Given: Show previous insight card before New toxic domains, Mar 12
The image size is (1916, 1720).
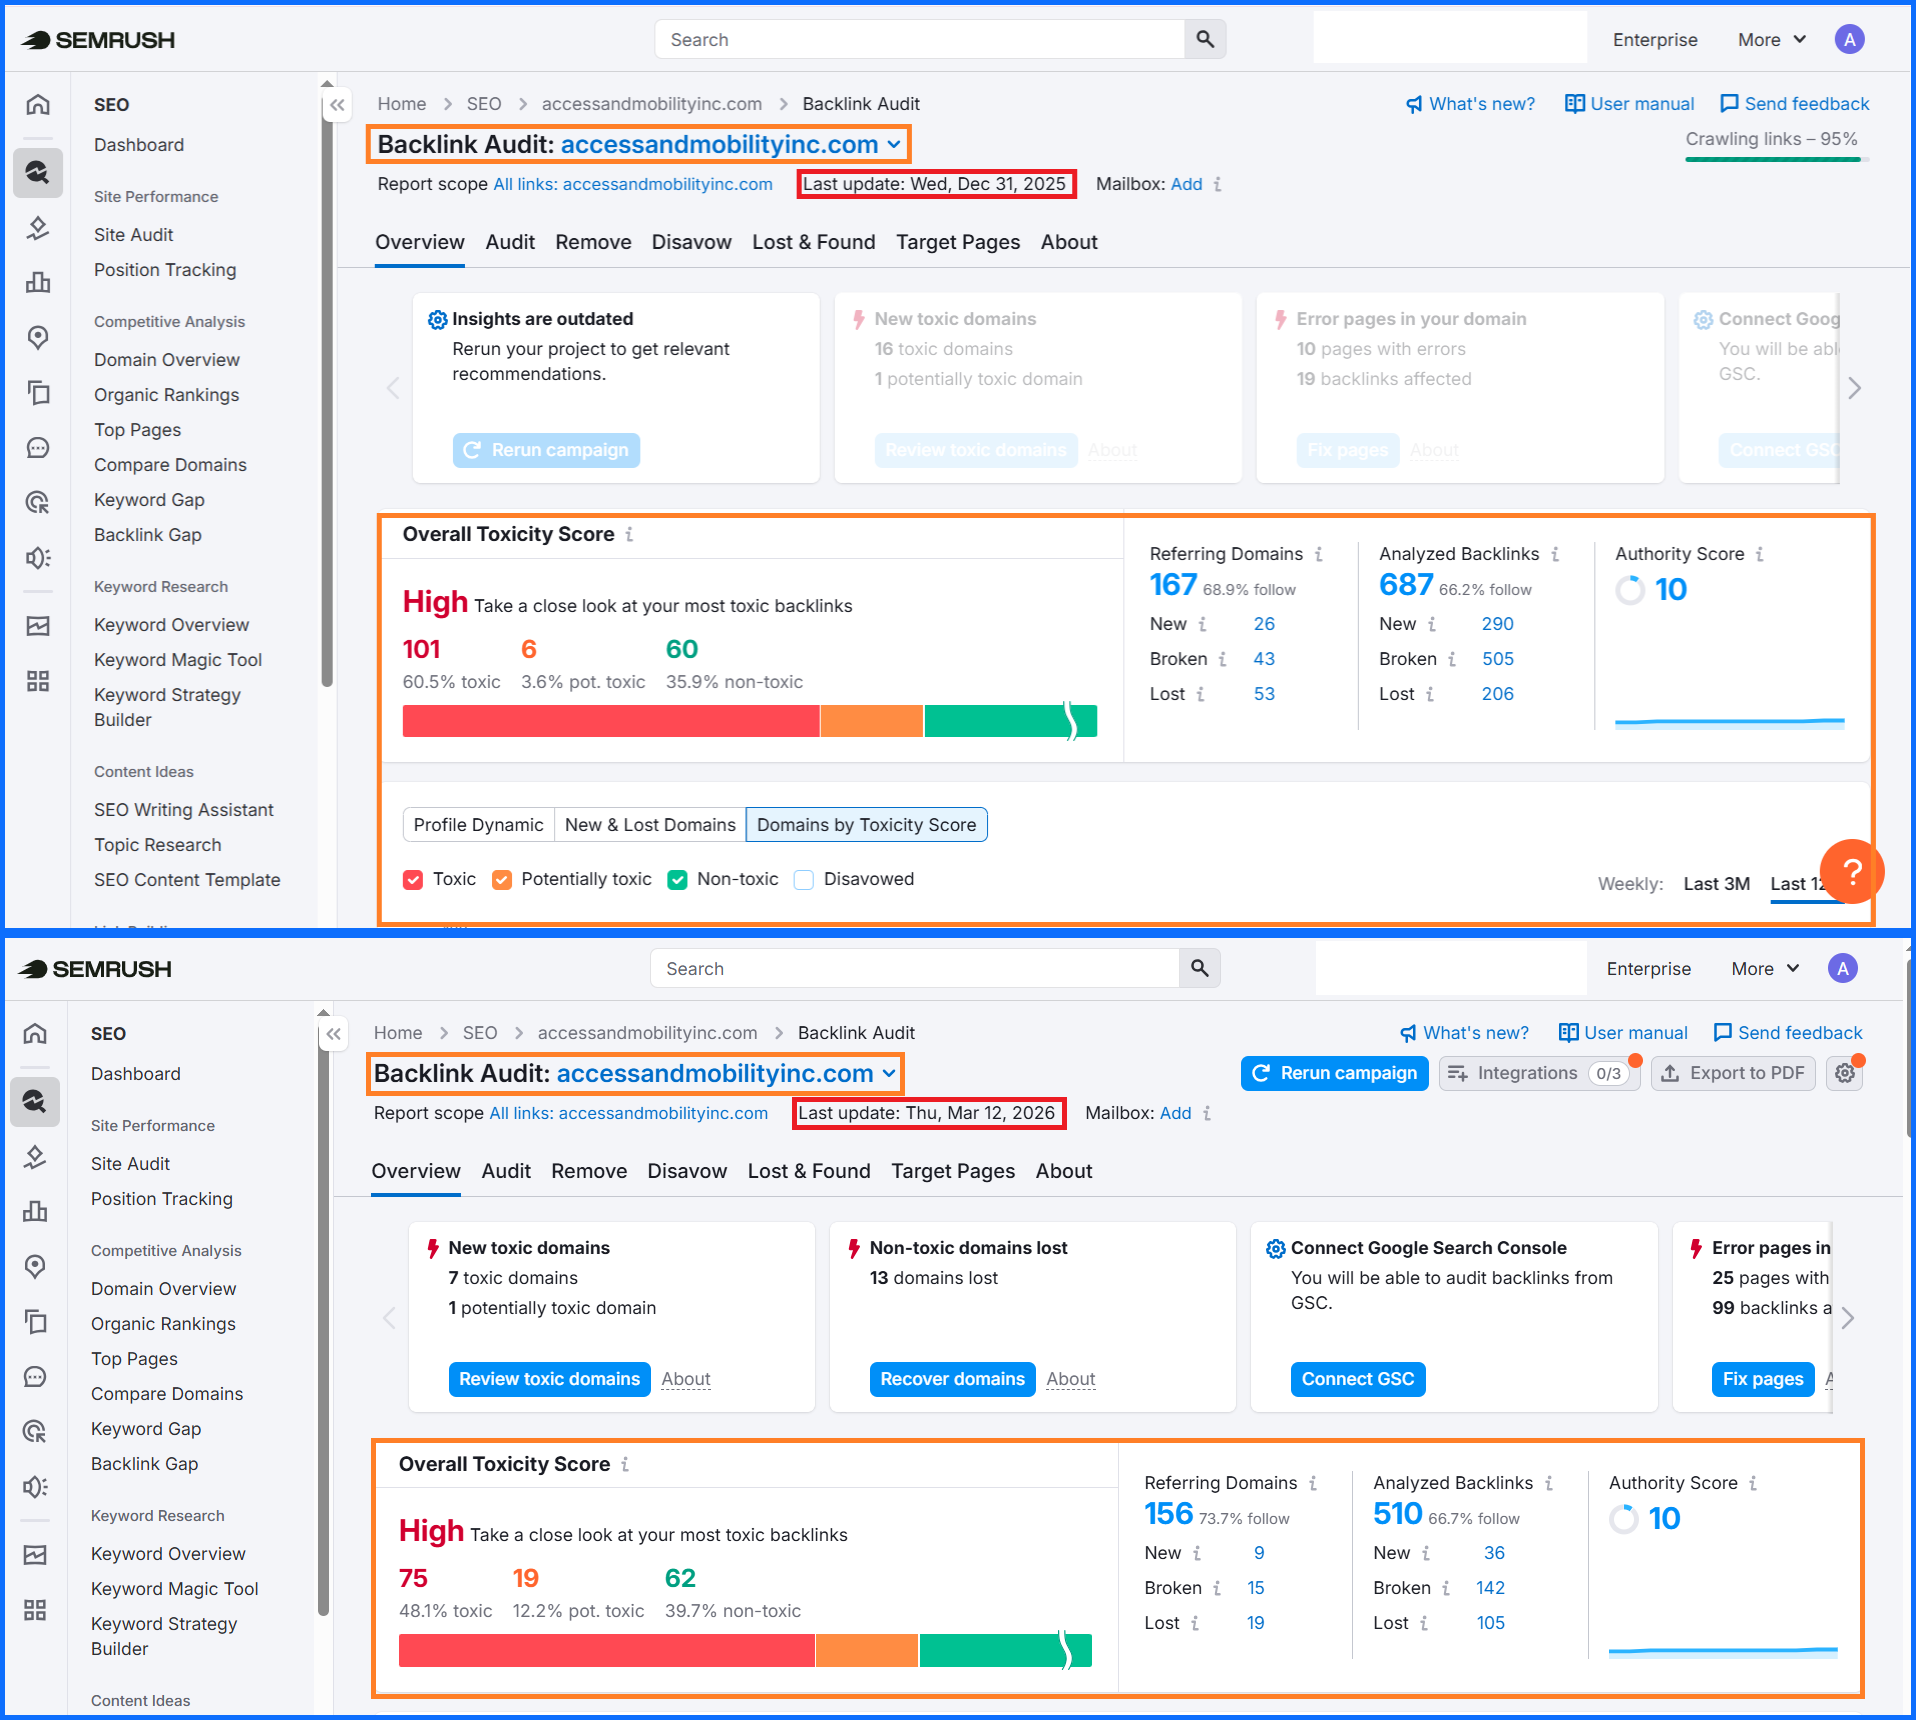Looking at the screenshot, I should click(389, 1318).
